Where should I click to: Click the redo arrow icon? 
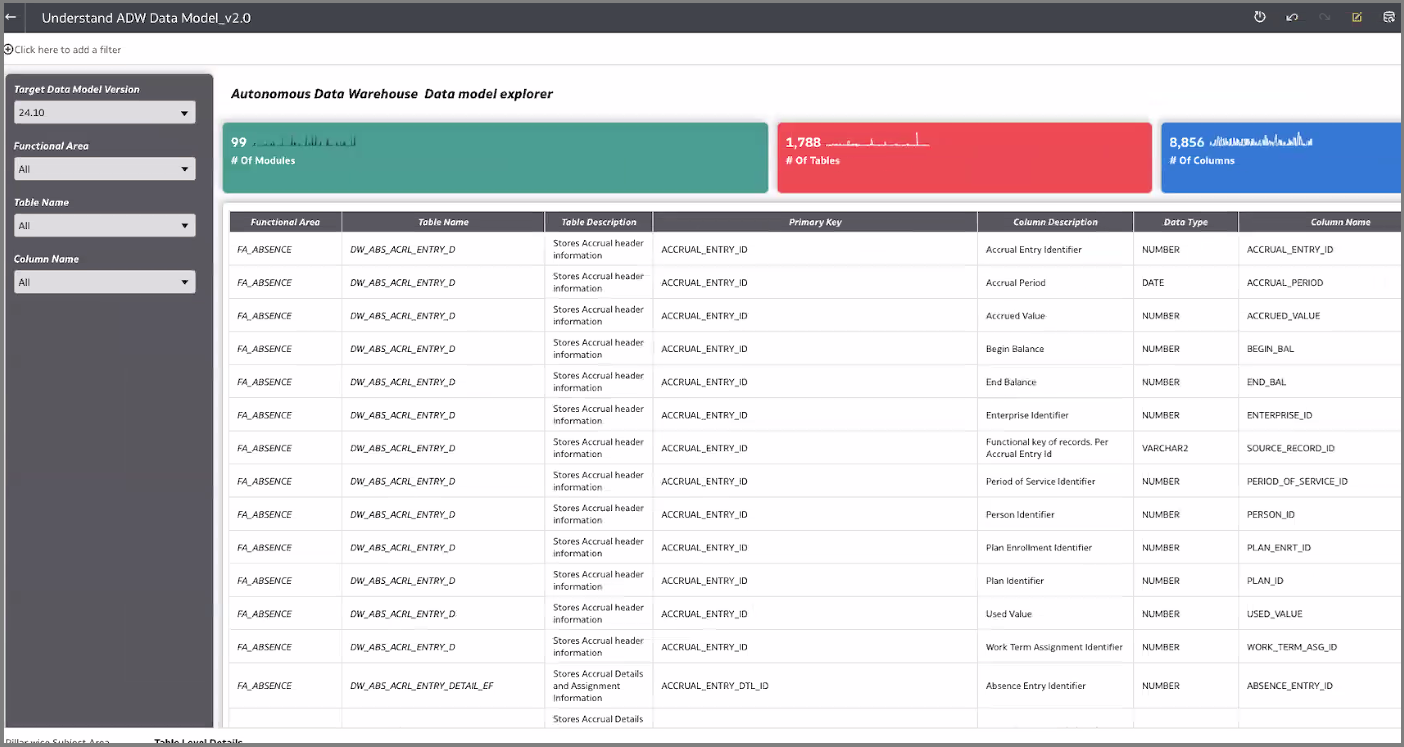[1325, 17]
